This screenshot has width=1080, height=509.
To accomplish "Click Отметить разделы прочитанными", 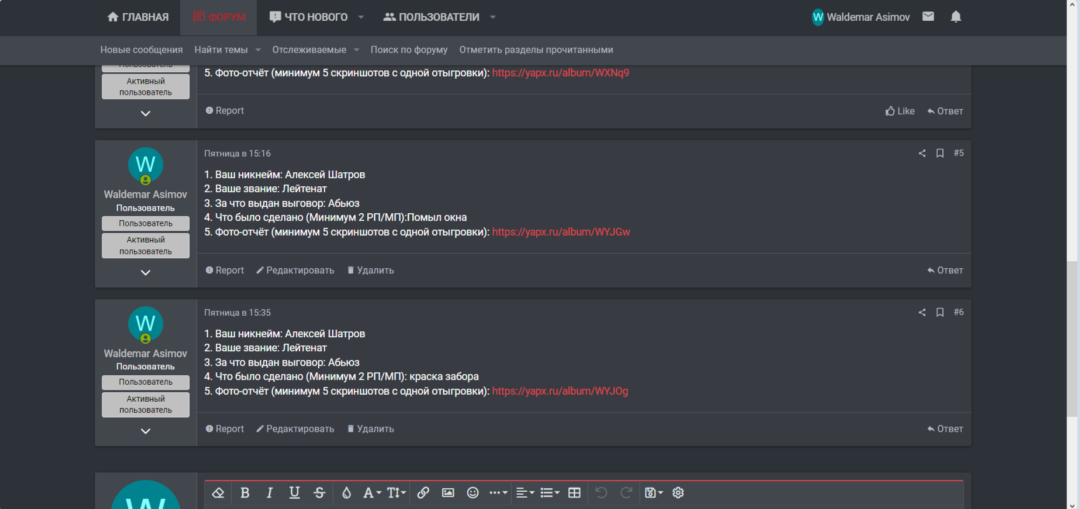I will point(536,50).
